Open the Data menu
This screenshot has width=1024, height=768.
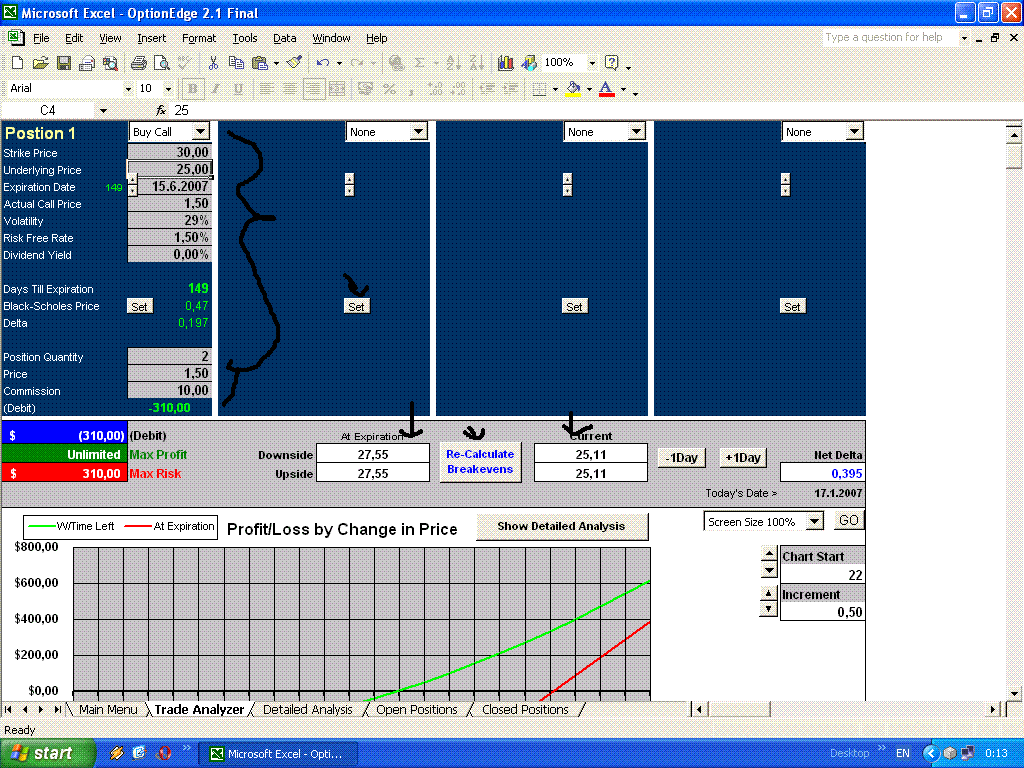285,38
